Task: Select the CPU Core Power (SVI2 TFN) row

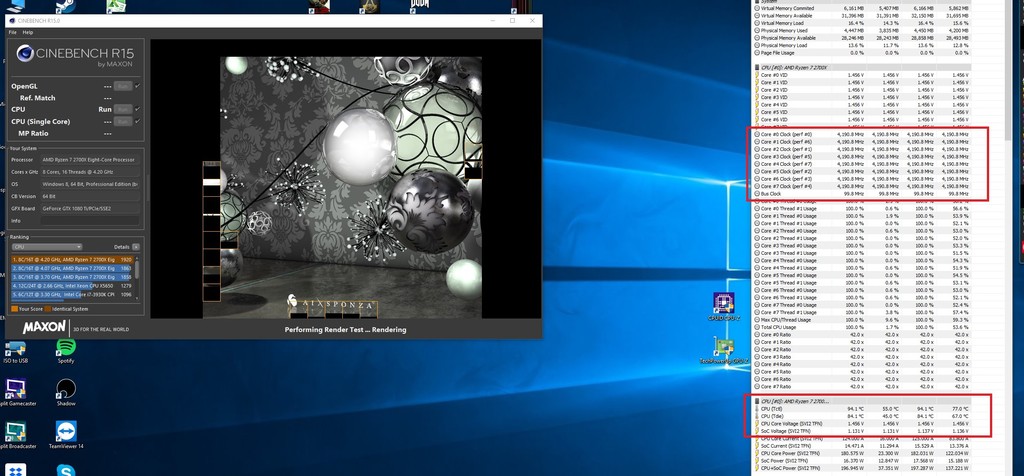Action: tap(862, 453)
